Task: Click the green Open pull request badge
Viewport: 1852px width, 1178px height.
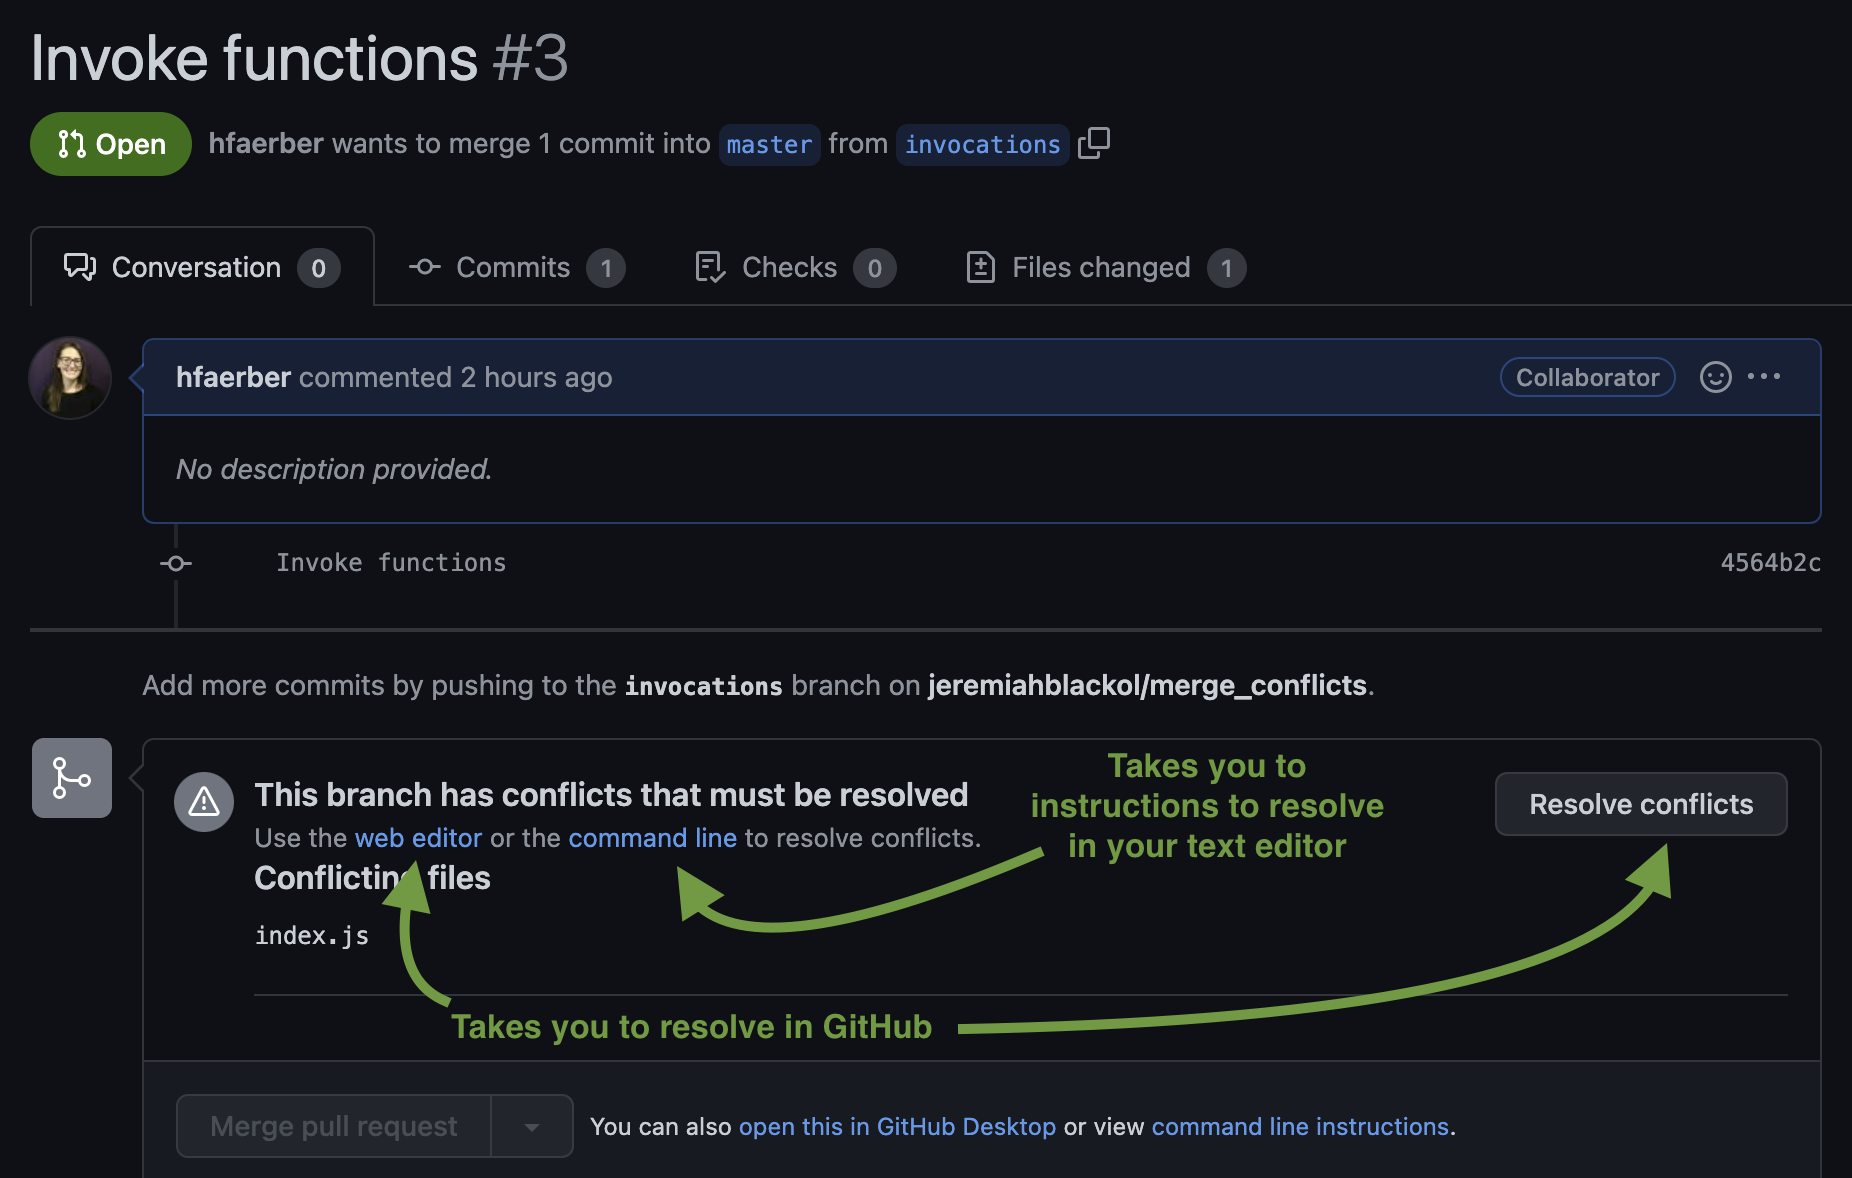Action: click(x=111, y=144)
